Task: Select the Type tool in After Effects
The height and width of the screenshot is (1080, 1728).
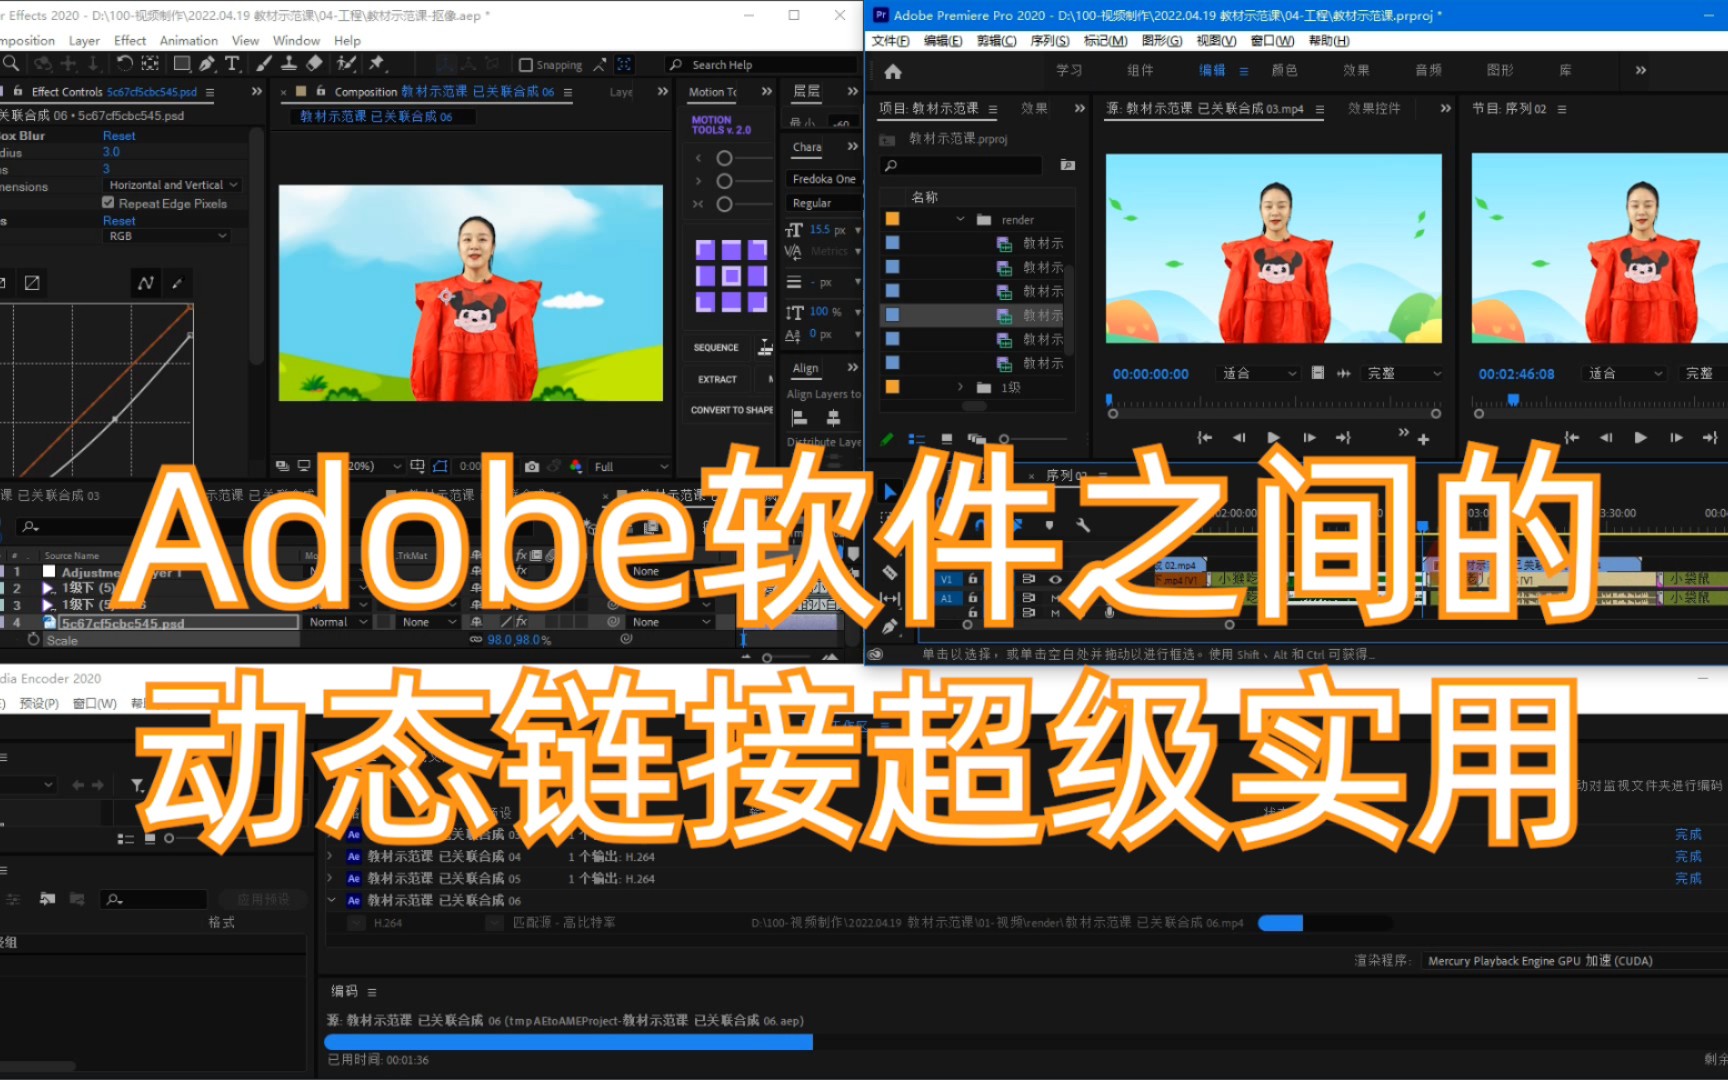Action: click(232, 64)
